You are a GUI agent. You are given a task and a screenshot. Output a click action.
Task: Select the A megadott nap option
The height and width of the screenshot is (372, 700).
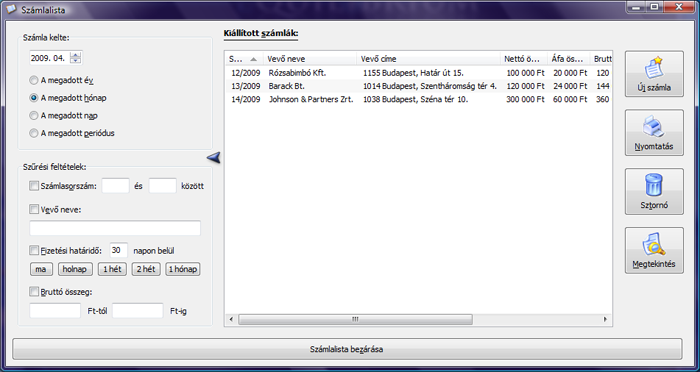33,116
